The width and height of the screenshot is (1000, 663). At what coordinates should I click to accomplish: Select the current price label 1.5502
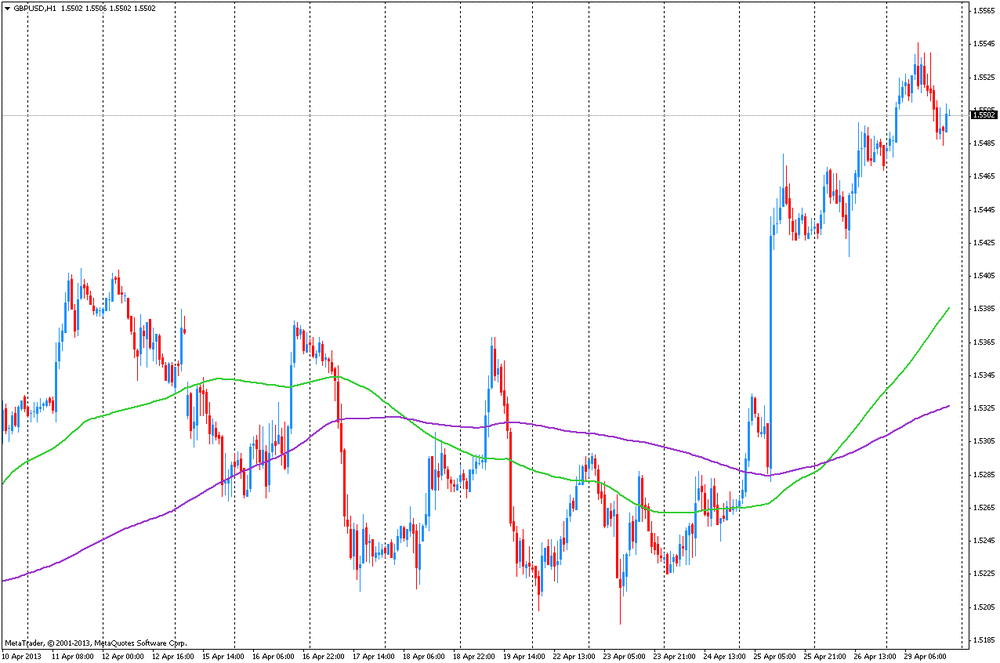click(x=983, y=115)
